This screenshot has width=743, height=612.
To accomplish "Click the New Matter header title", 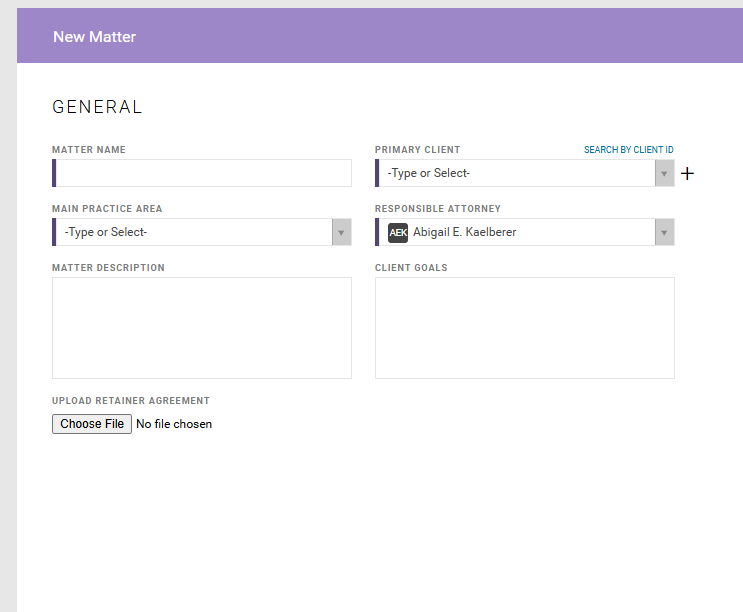I will [x=94, y=37].
